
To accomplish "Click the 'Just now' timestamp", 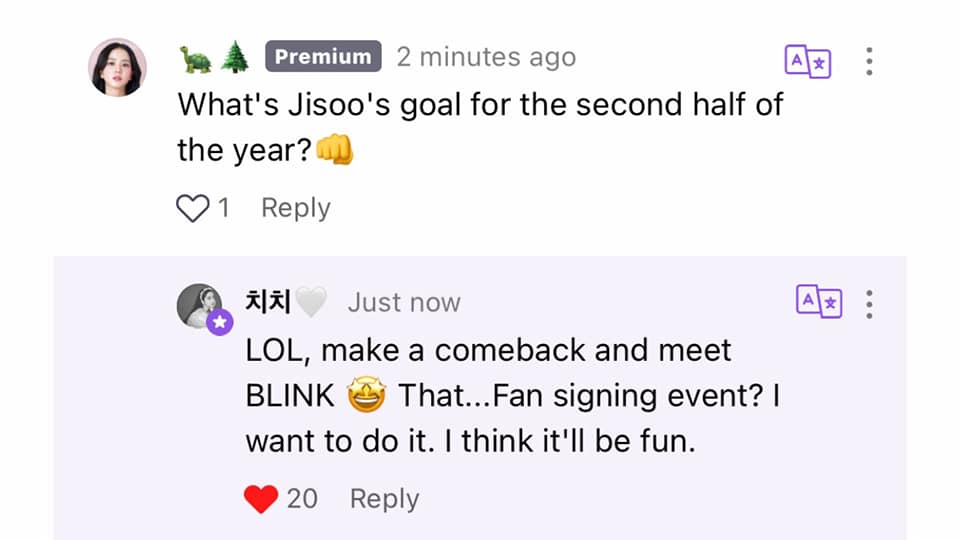I will (x=404, y=302).
